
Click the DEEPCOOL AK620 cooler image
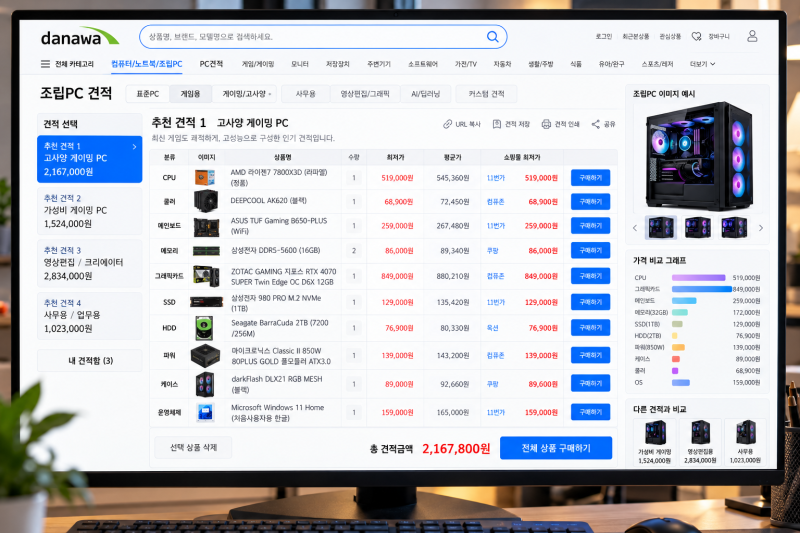206,201
